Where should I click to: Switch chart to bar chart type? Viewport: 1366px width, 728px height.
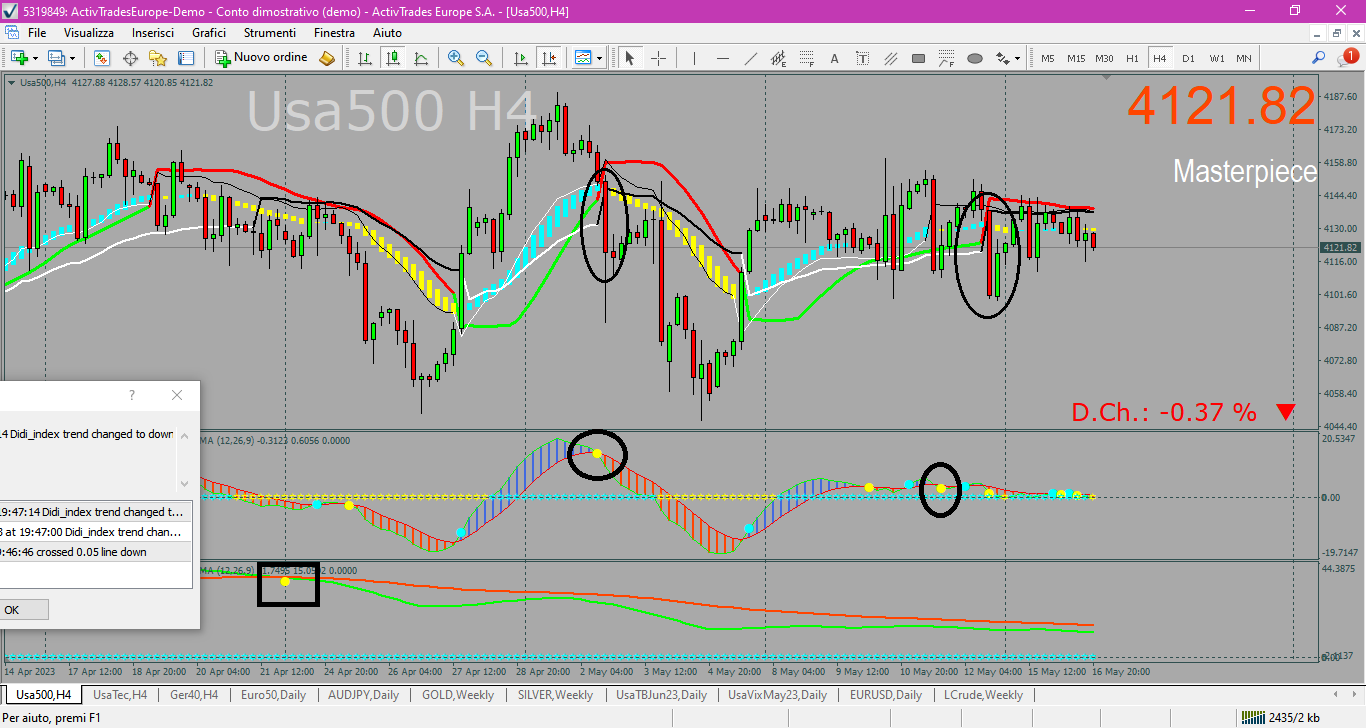pos(366,58)
